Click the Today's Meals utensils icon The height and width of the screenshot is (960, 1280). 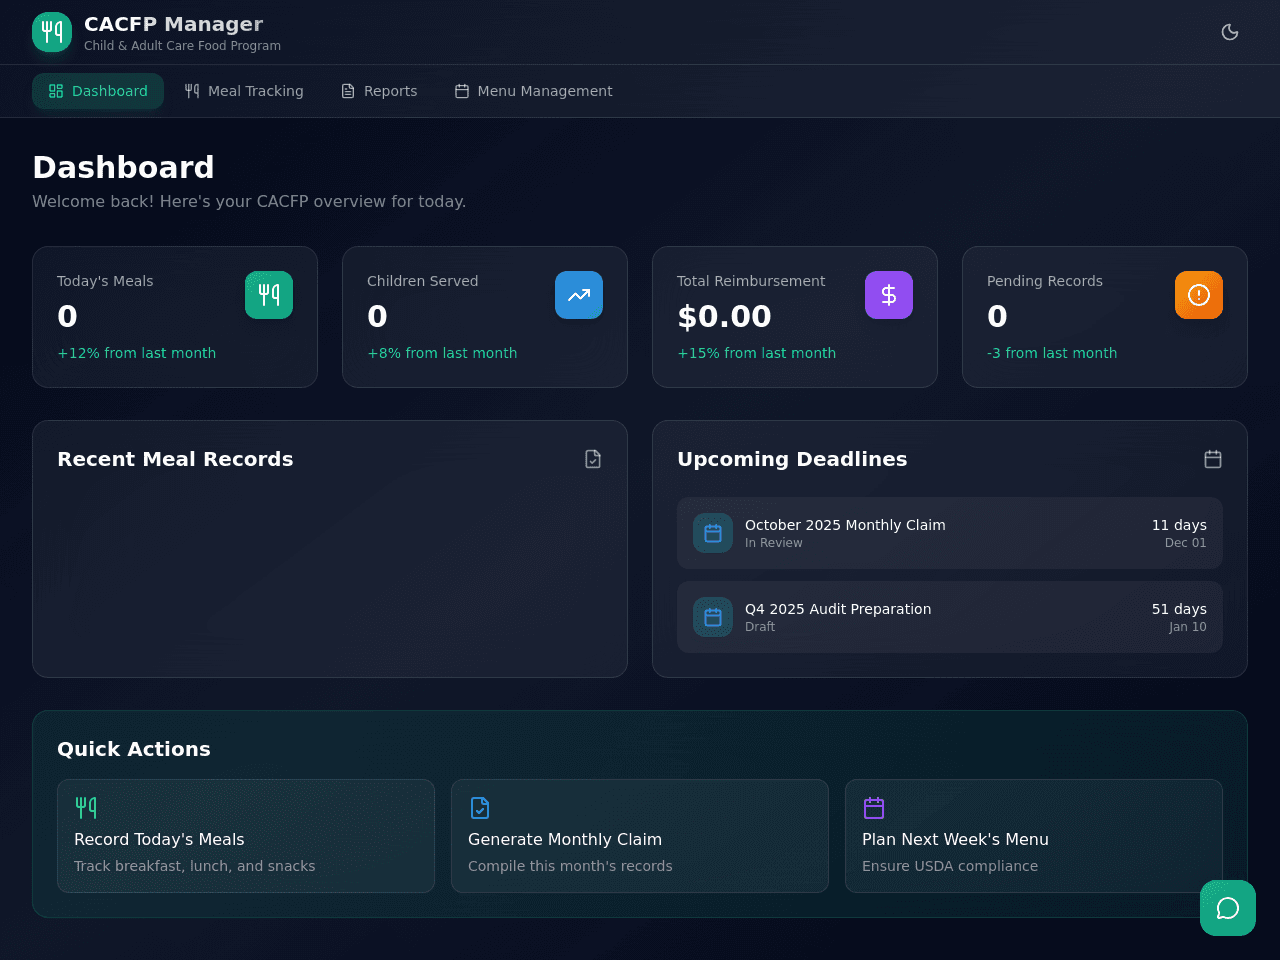click(269, 295)
